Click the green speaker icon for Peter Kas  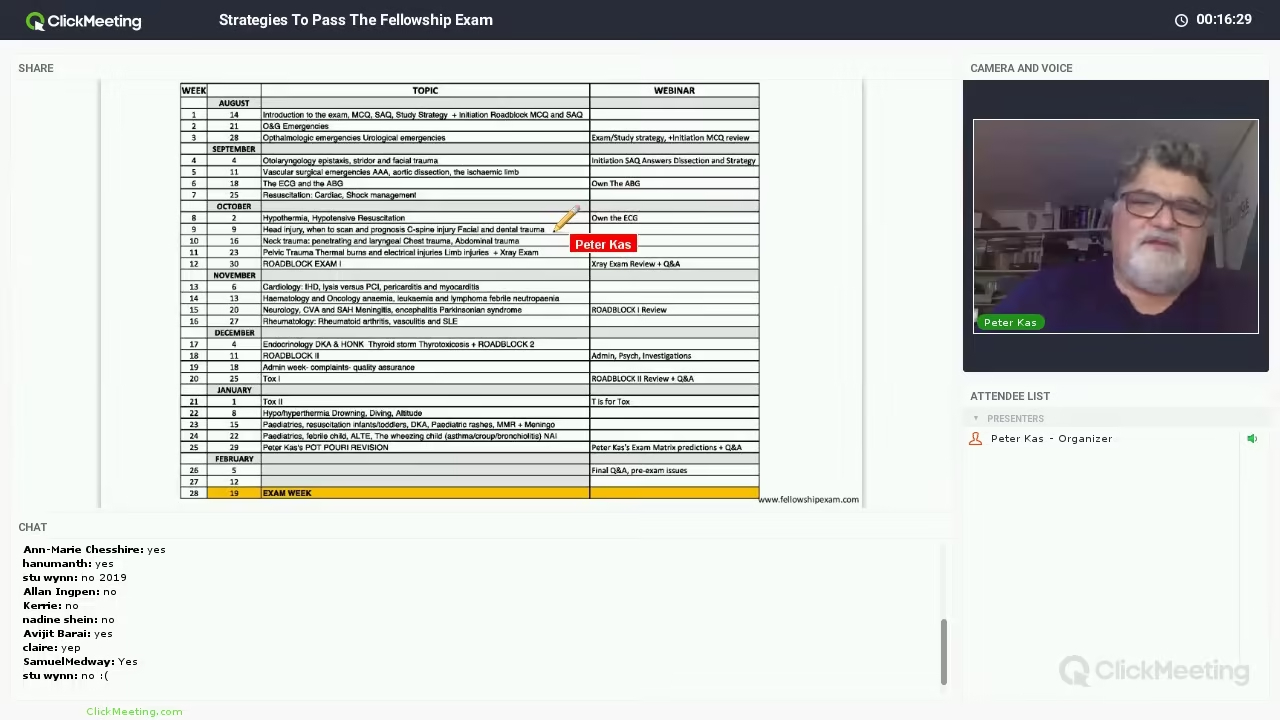(1251, 439)
